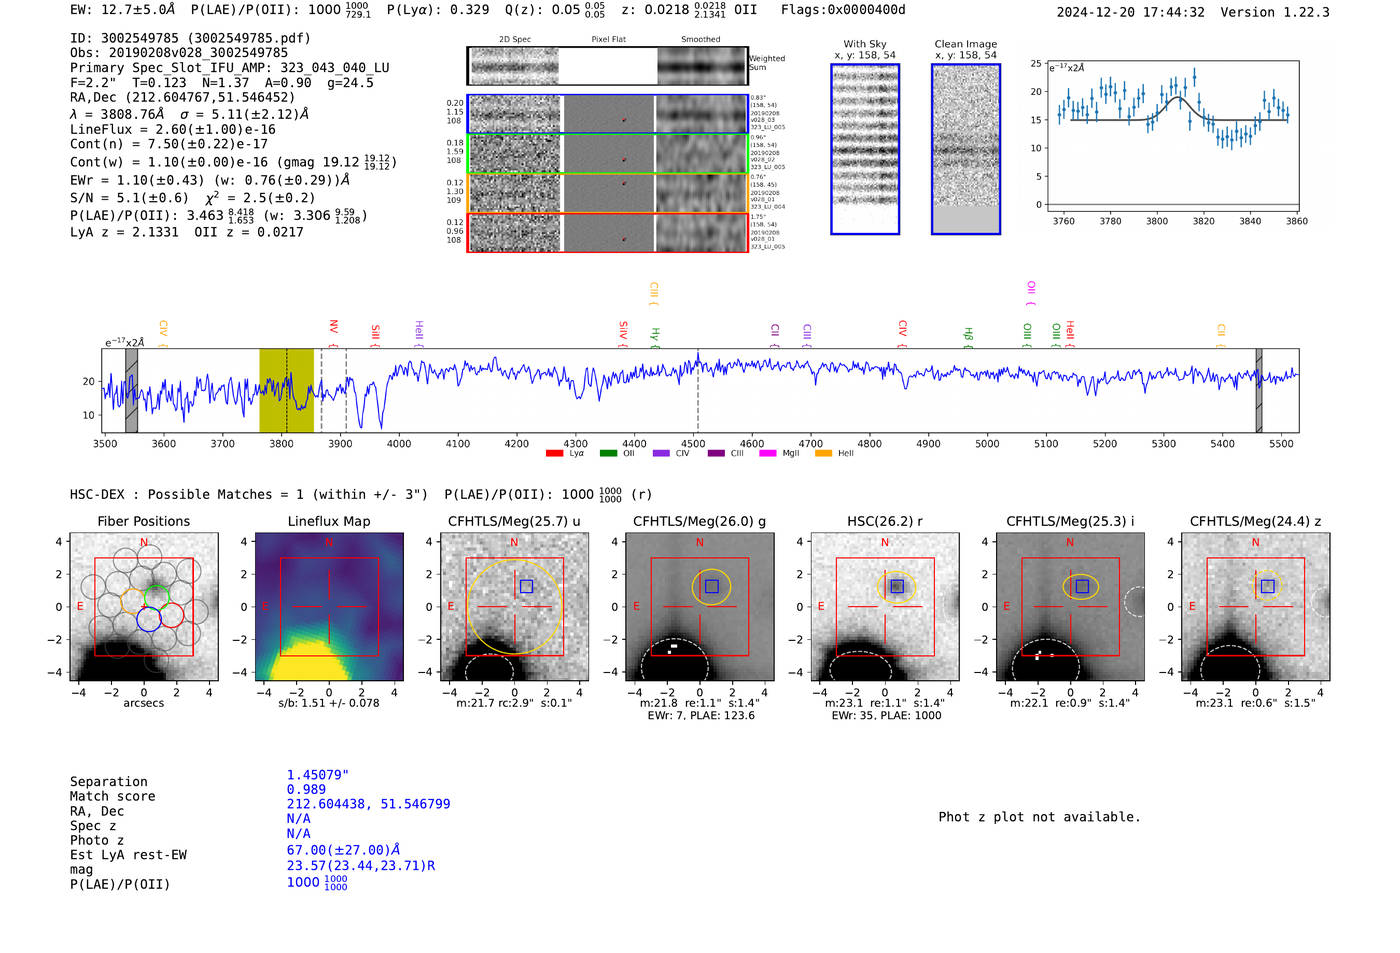The width and height of the screenshot is (1400, 953).
Task: Select the yellow highlighted region in the spectrum
Action: click(x=286, y=390)
